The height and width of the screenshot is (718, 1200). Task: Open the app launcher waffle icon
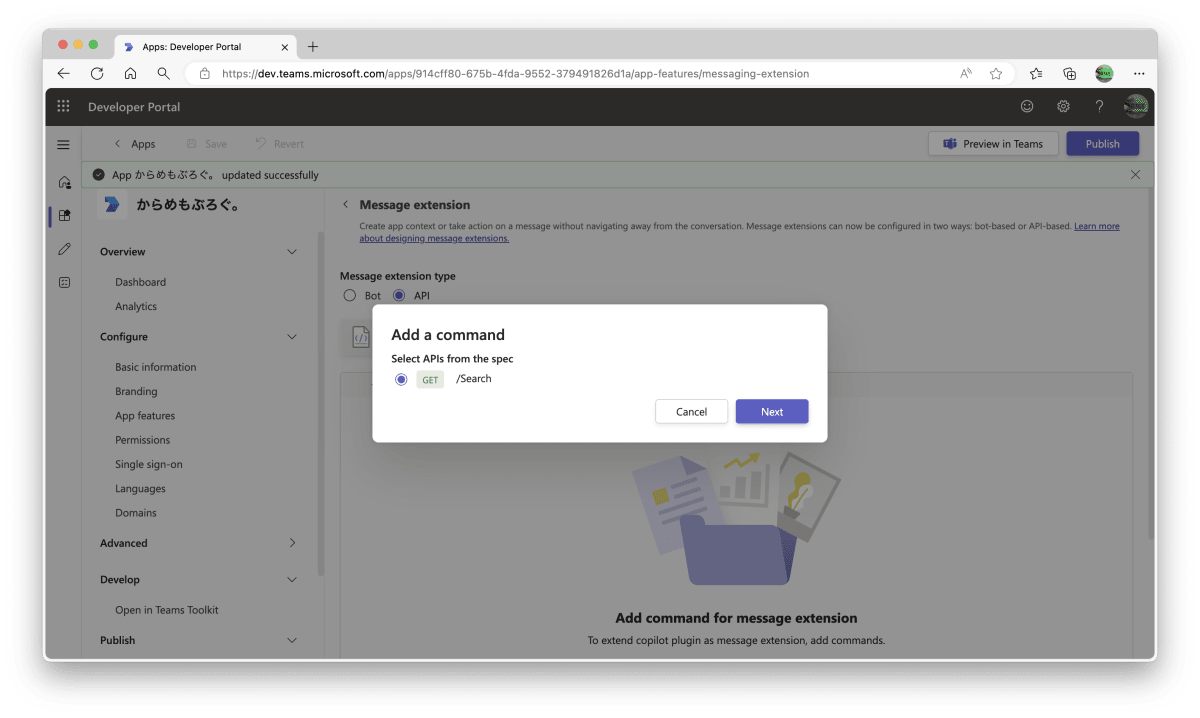(63, 106)
